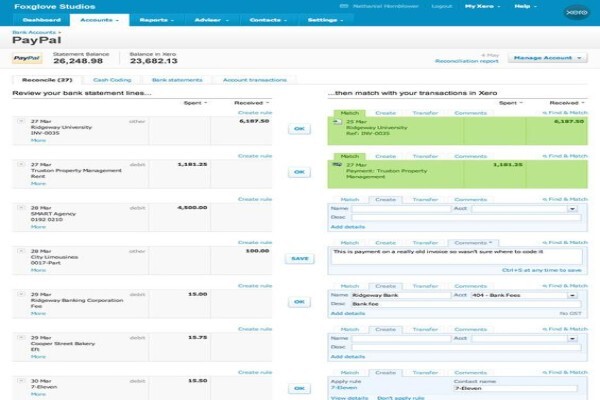Image resolution: width=600 pixels, height=400 pixels.
Task: Switch to the Account transactions tab
Action: 255,80
